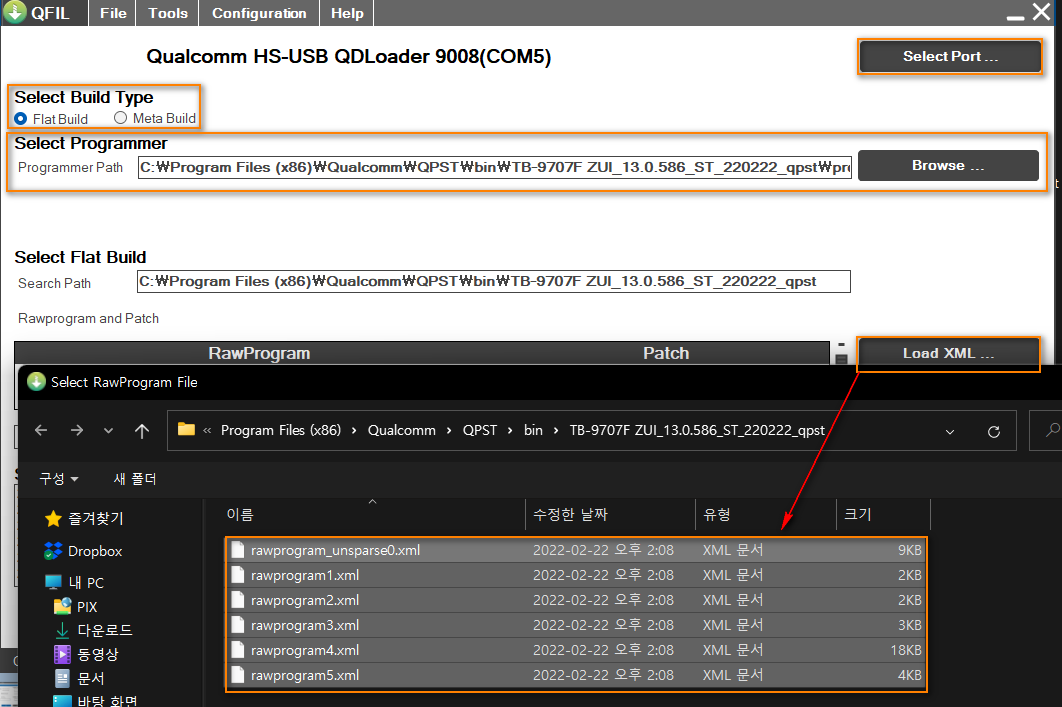Click the Search Path input field
Image resolution: width=1062 pixels, height=707 pixels.
coord(493,281)
